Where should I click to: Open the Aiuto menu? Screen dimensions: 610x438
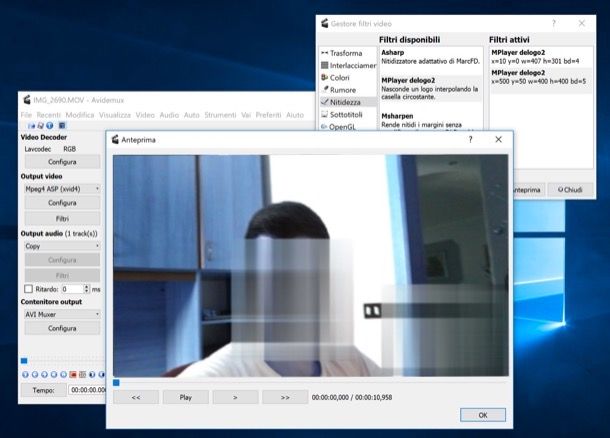point(295,115)
